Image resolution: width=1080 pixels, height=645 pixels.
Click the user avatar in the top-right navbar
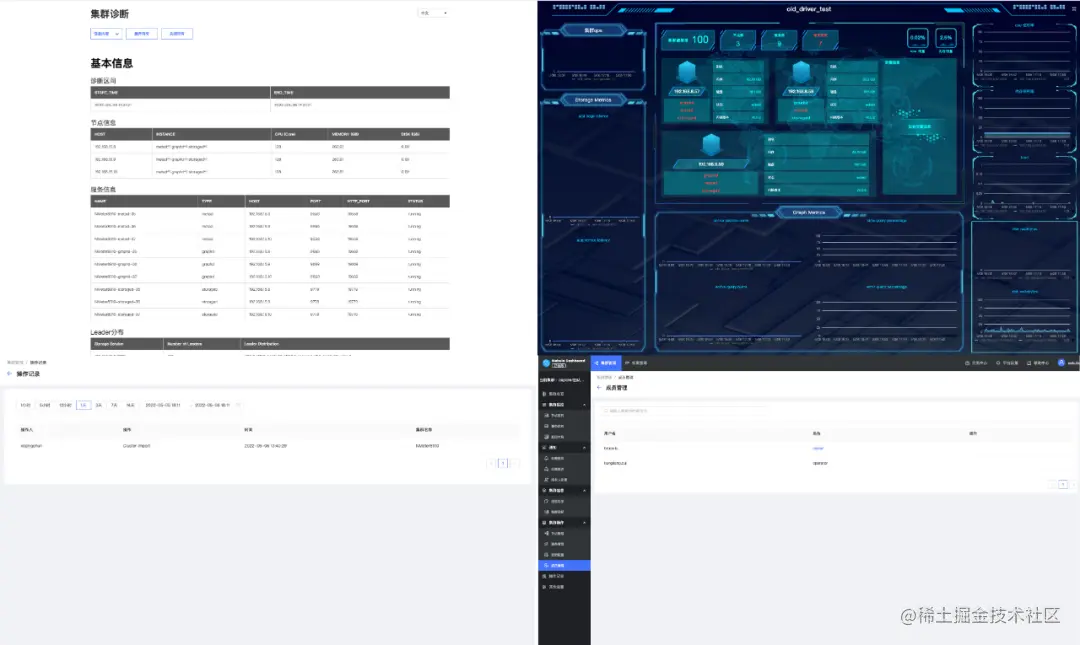1061,363
